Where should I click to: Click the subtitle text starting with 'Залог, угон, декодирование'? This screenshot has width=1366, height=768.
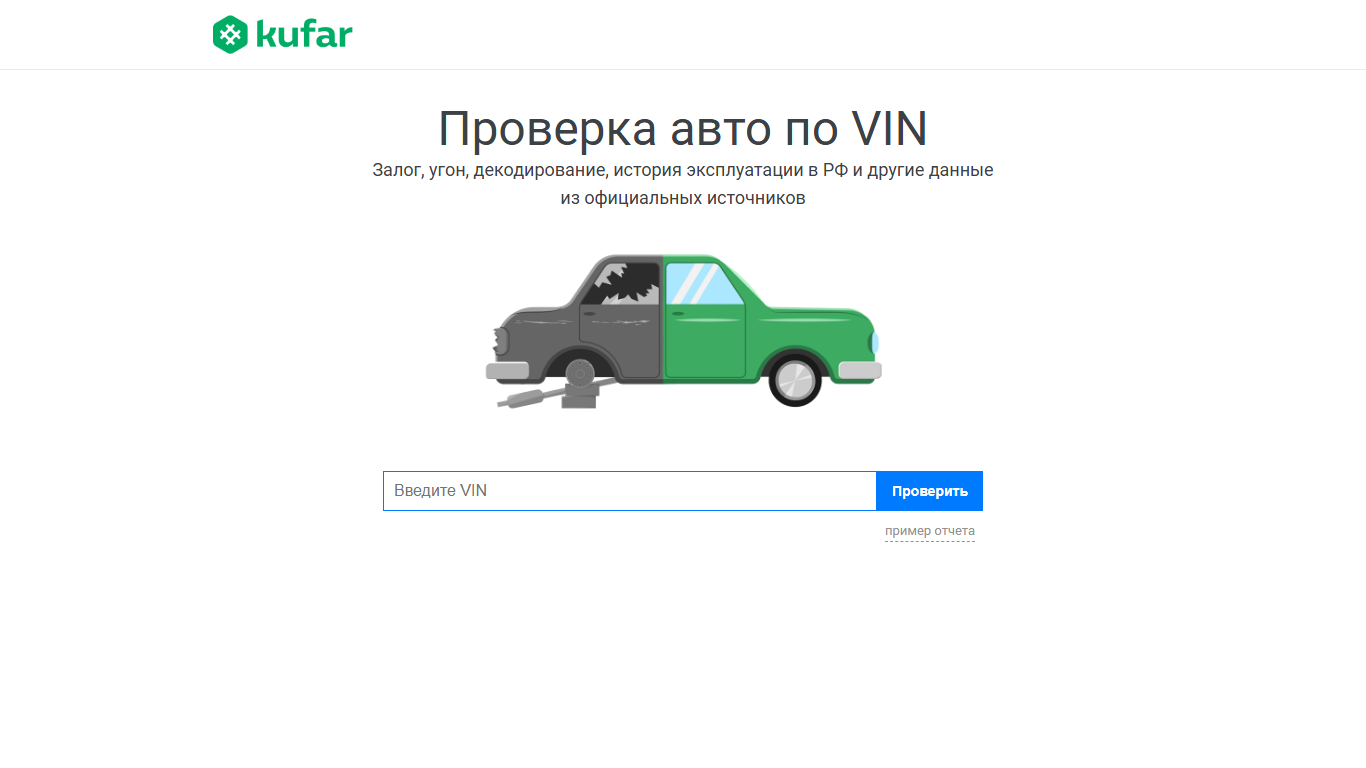point(683,184)
